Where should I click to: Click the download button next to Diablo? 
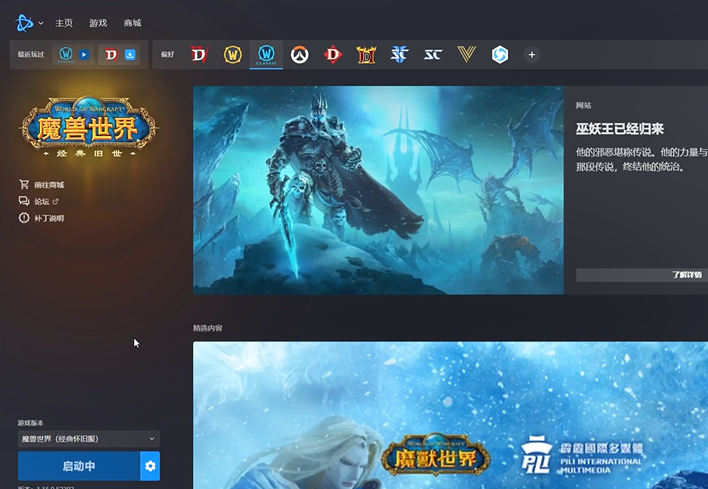[x=130, y=55]
